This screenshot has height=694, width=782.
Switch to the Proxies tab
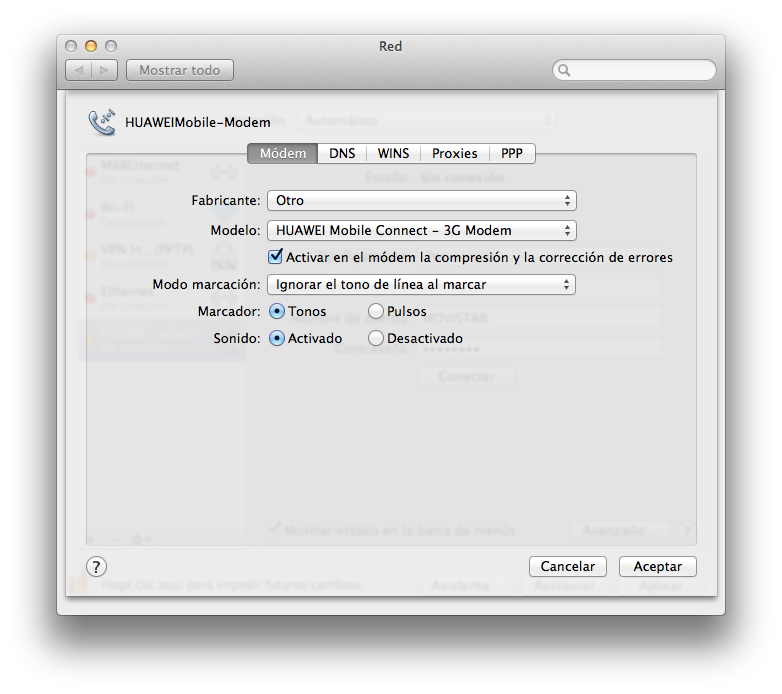tap(455, 154)
